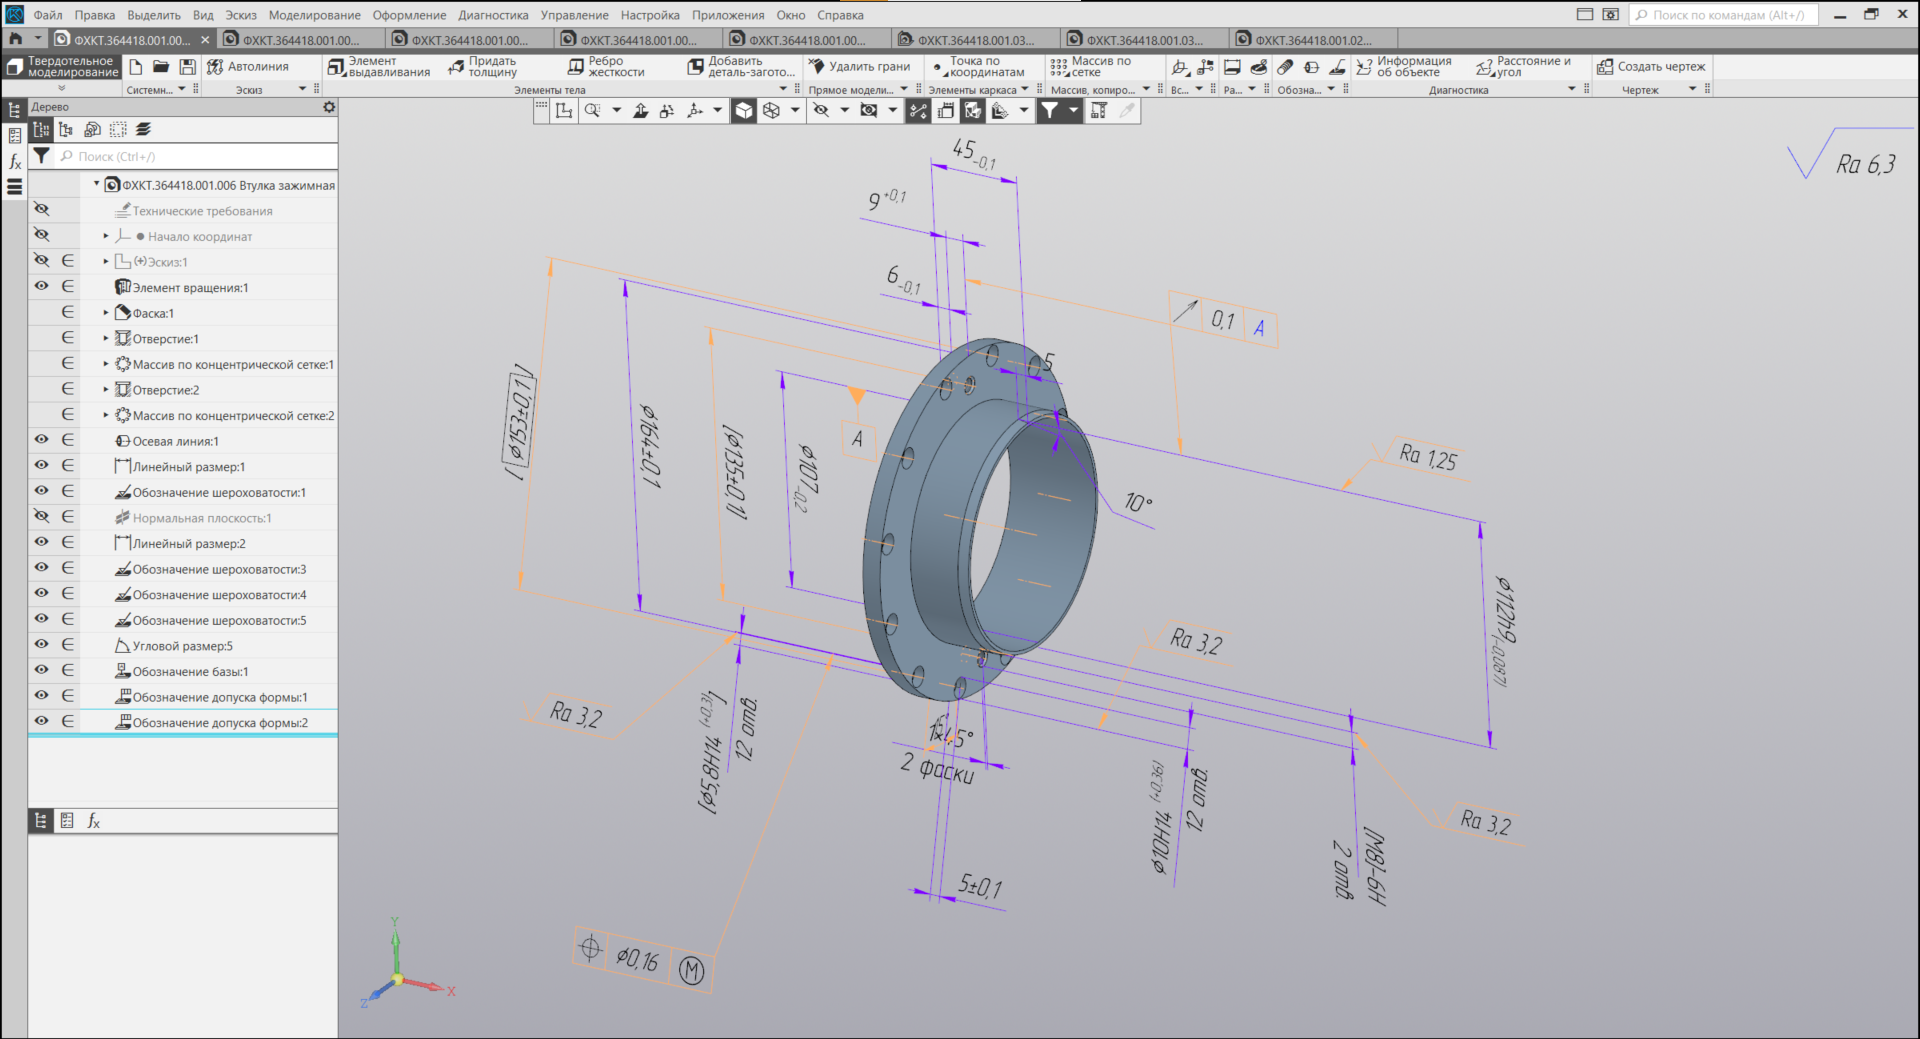This screenshot has height=1039, width=1920.
Task: Click the tree filter funnel icon
Action: 41,156
